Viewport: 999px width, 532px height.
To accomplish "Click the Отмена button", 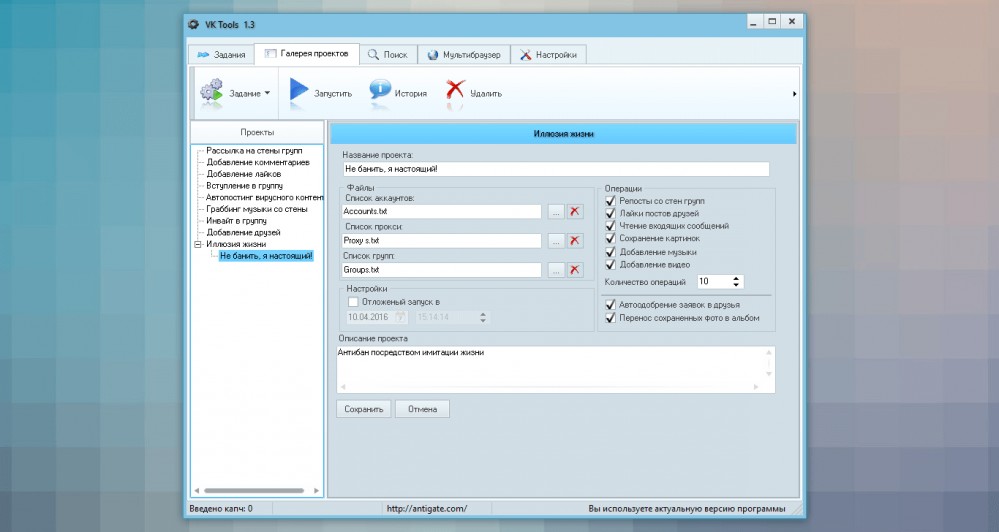I will pos(422,409).
